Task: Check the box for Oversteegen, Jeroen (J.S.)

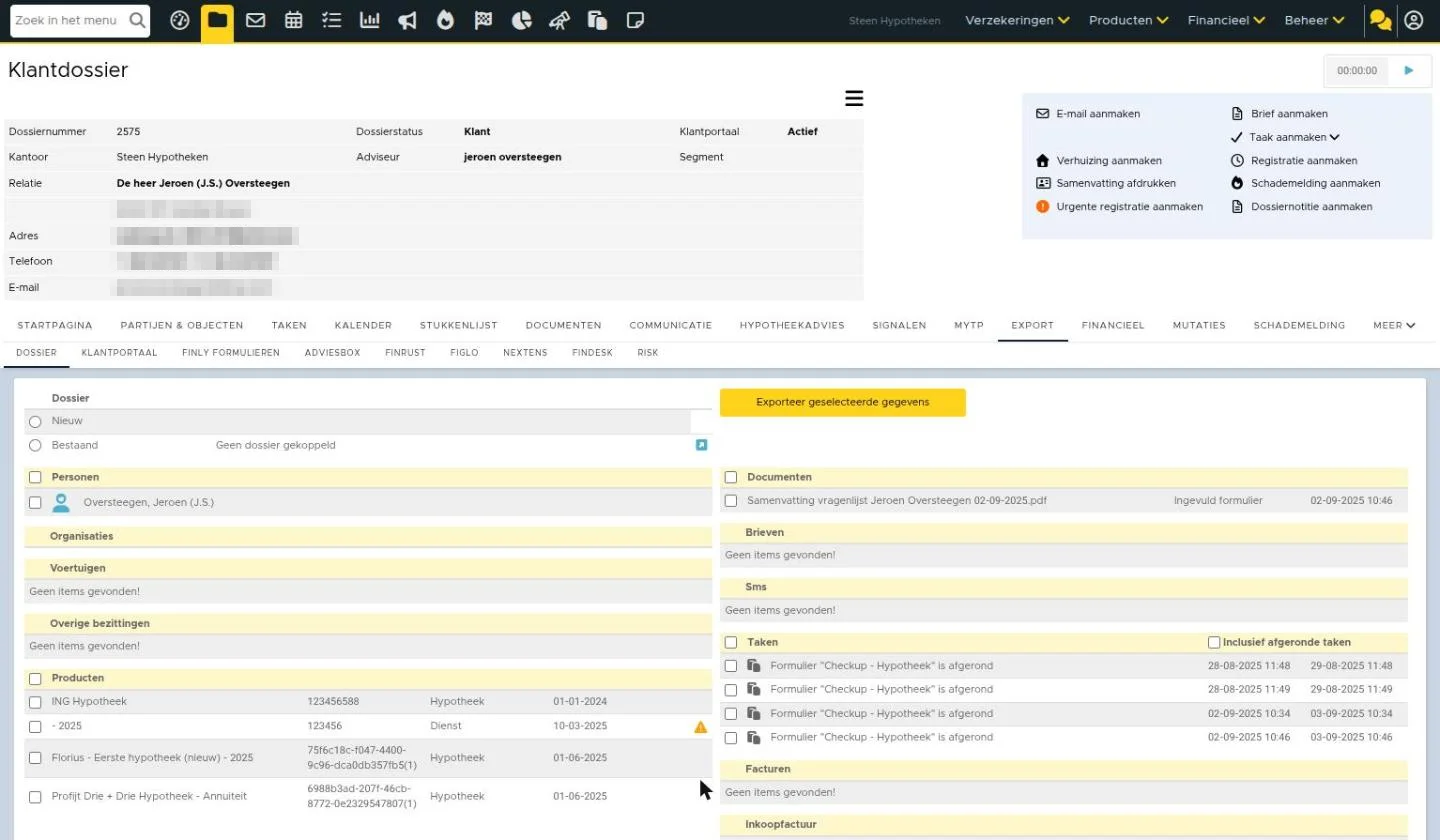Action: [35, 502]
